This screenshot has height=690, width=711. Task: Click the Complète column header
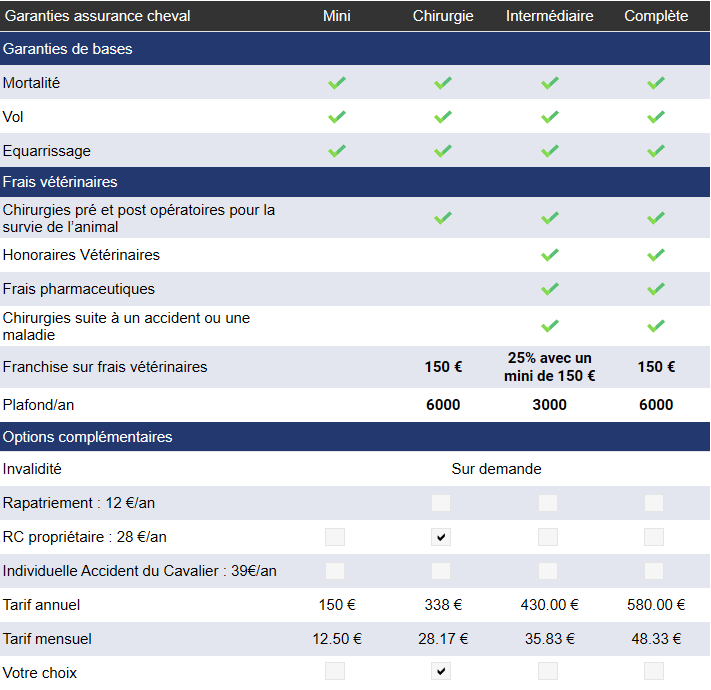coord(656,16)
